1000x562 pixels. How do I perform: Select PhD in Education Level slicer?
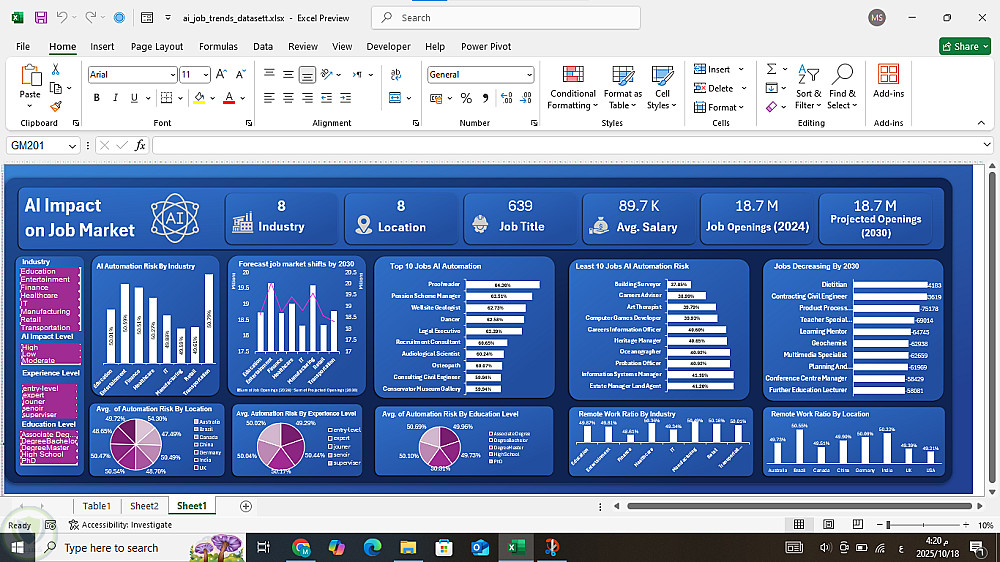click(48, 461)
